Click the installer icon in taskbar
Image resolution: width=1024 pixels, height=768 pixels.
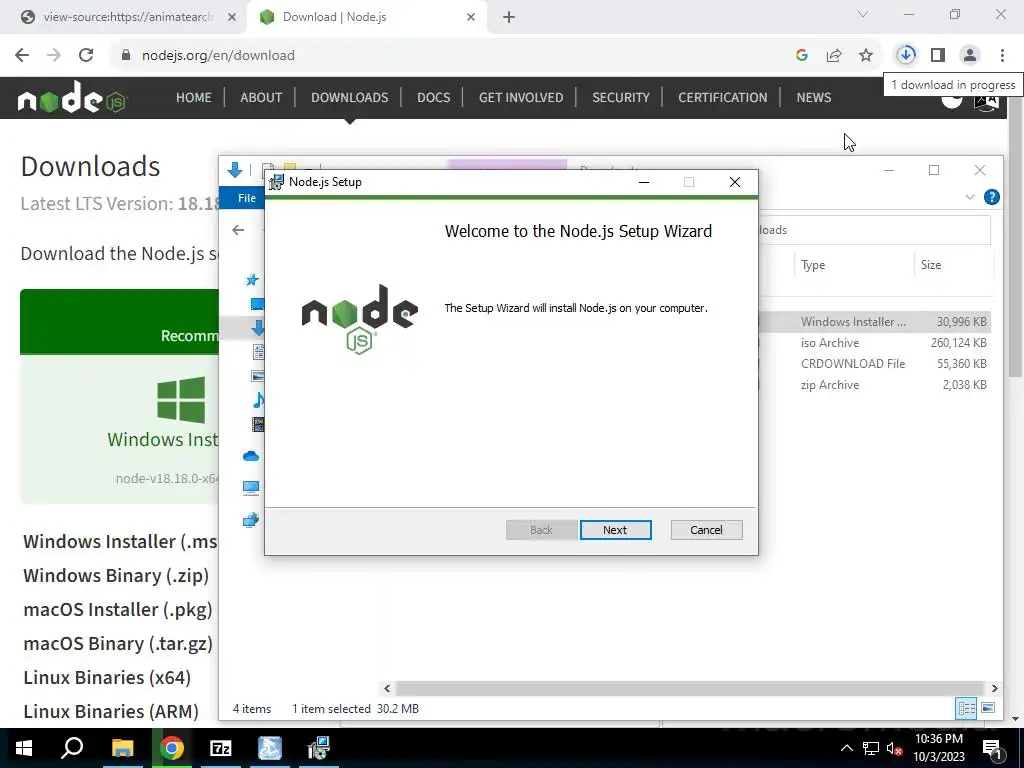[x=319, y=748]
